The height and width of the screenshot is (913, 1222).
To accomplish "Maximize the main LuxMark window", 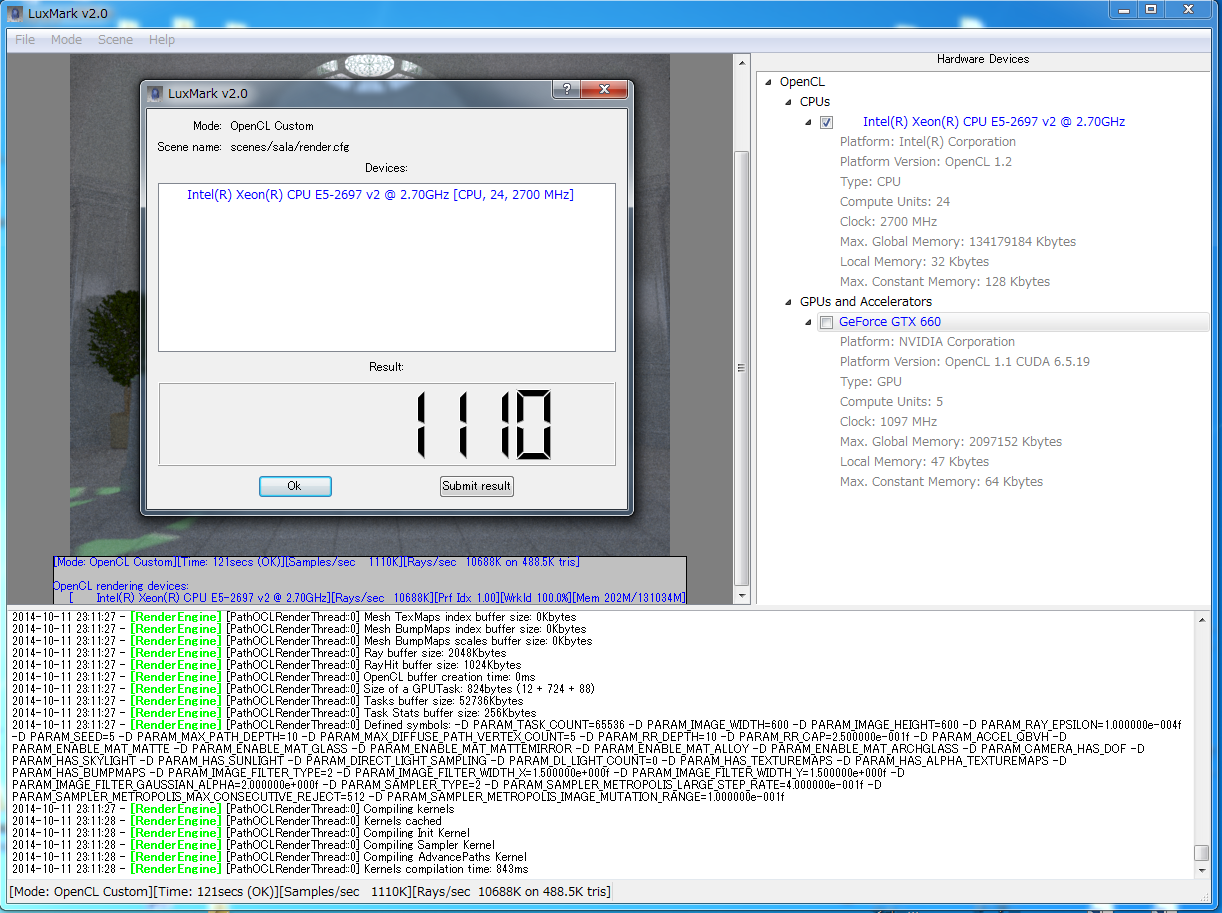I will [x=1151, y=10].
